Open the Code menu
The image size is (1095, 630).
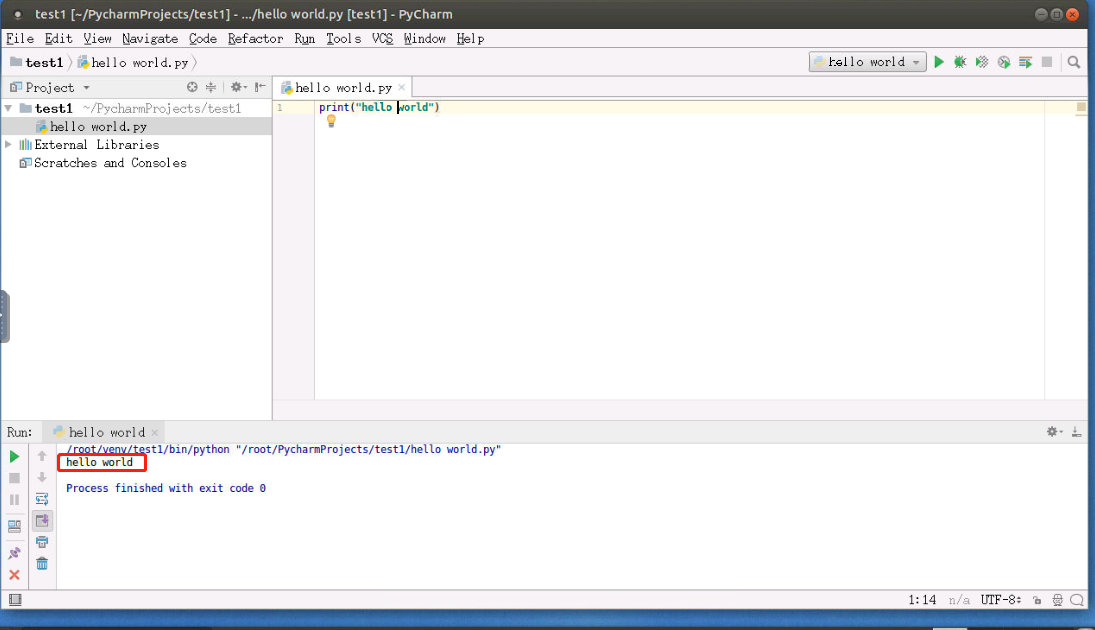[x=203, y=38]
